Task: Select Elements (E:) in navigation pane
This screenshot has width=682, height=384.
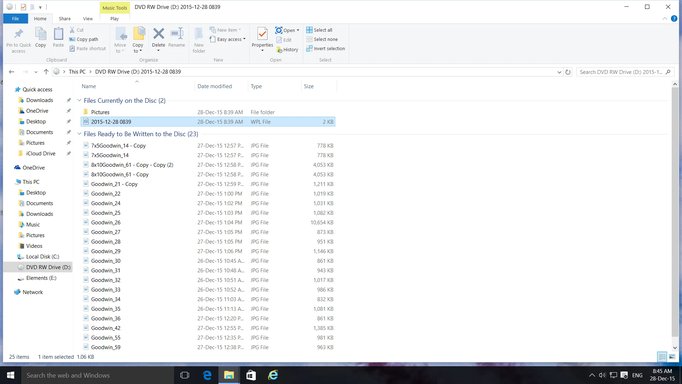Action: tap(41, 278)
